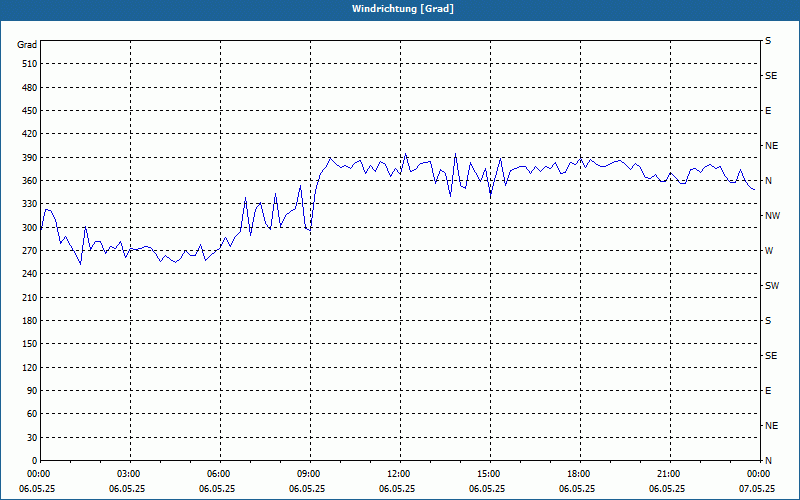This screenshot has height=500, width=800.
Task: Click the 06:00 time axis label
Action: click(x=220, y=474)
